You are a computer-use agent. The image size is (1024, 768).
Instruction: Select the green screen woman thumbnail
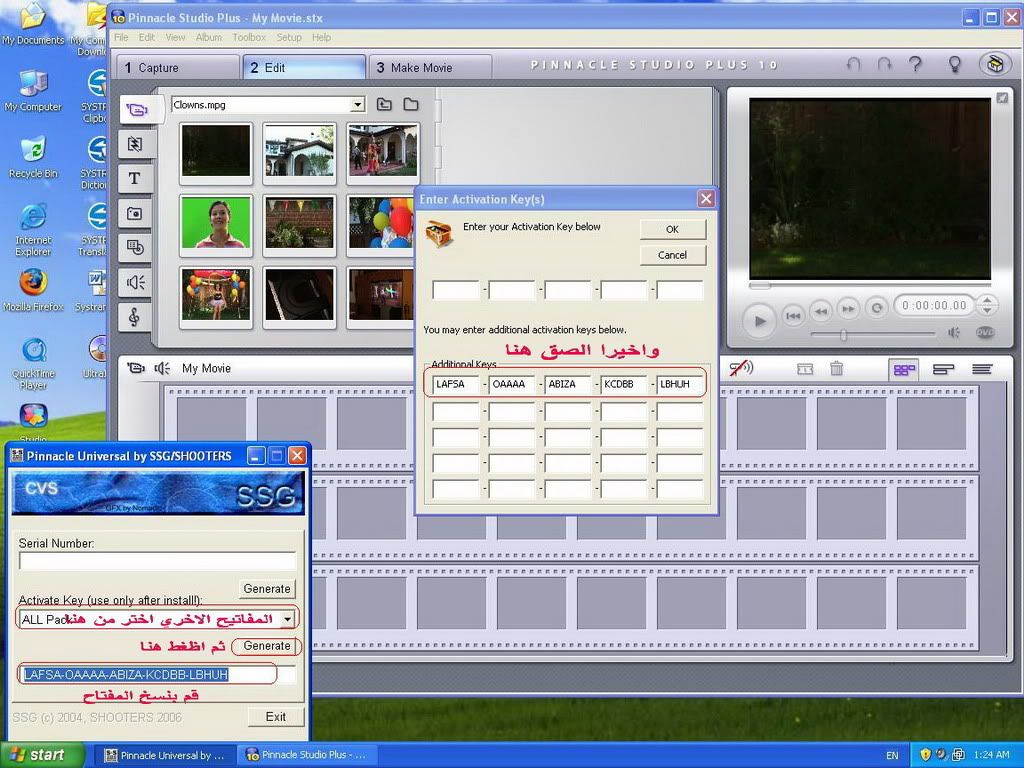[x=216, y=223]
